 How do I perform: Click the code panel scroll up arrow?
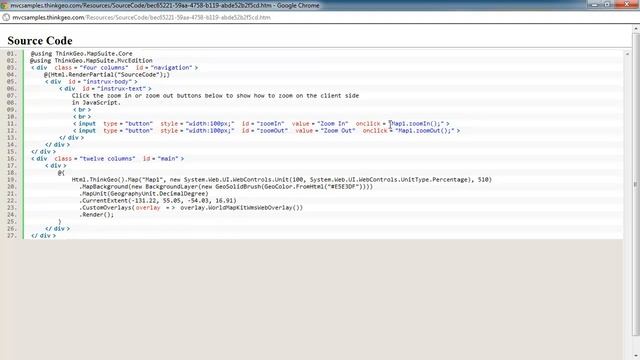tap(627, 54)
